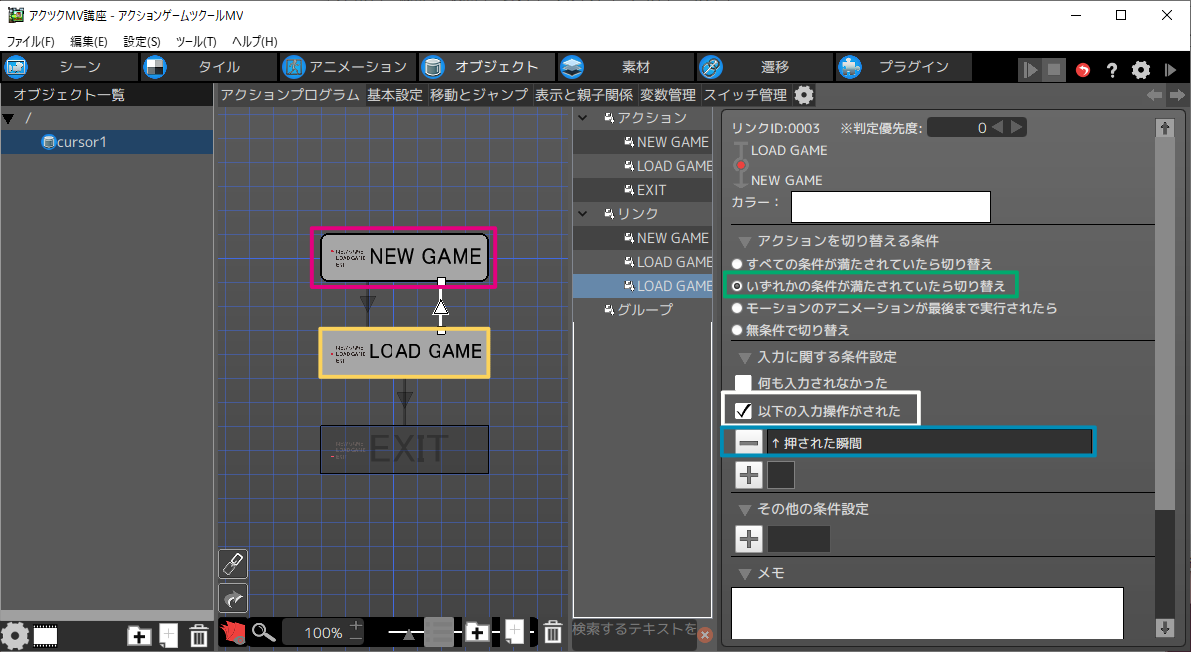Click the magnifier zoom icon below the canvas

click(263, 632)
